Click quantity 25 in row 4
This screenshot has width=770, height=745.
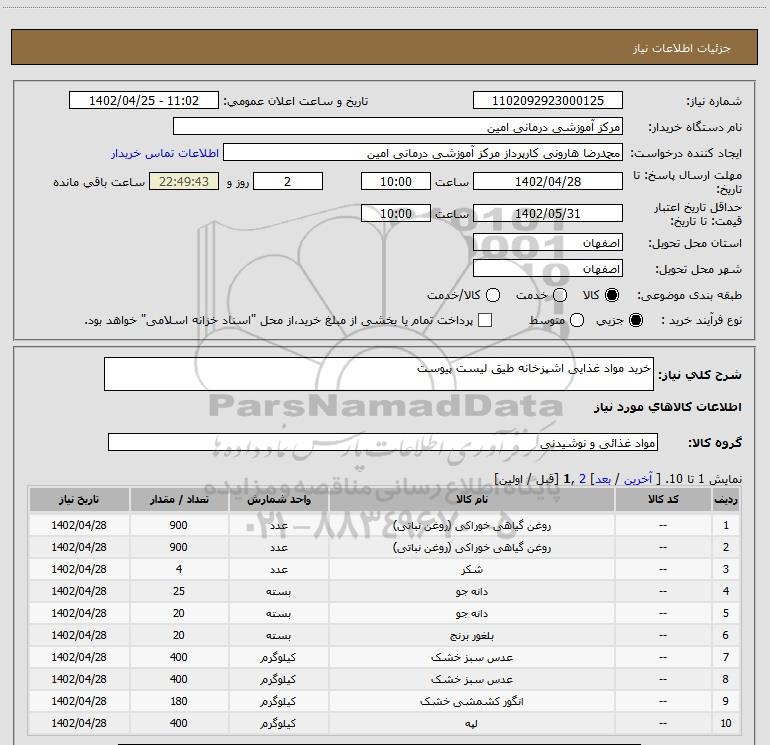179,591
